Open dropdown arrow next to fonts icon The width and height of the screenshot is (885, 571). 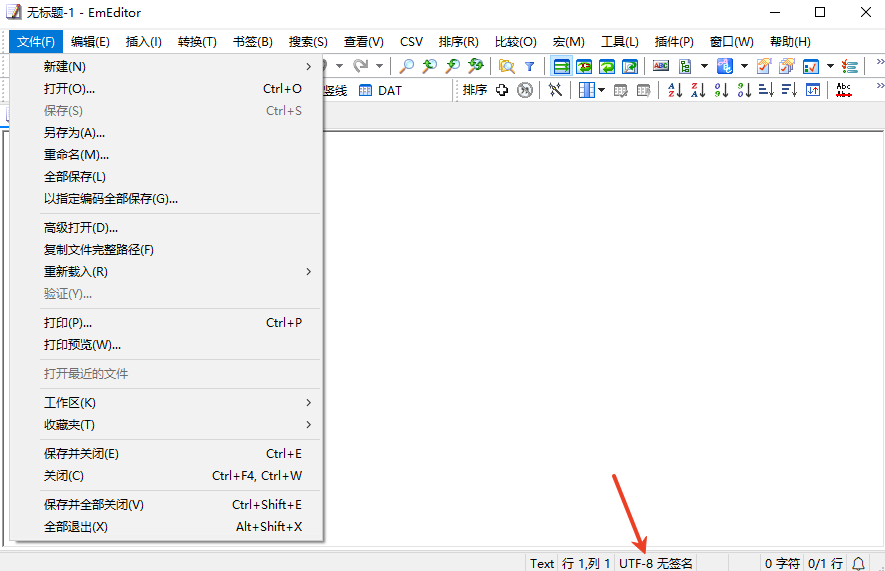click(744, 66)
